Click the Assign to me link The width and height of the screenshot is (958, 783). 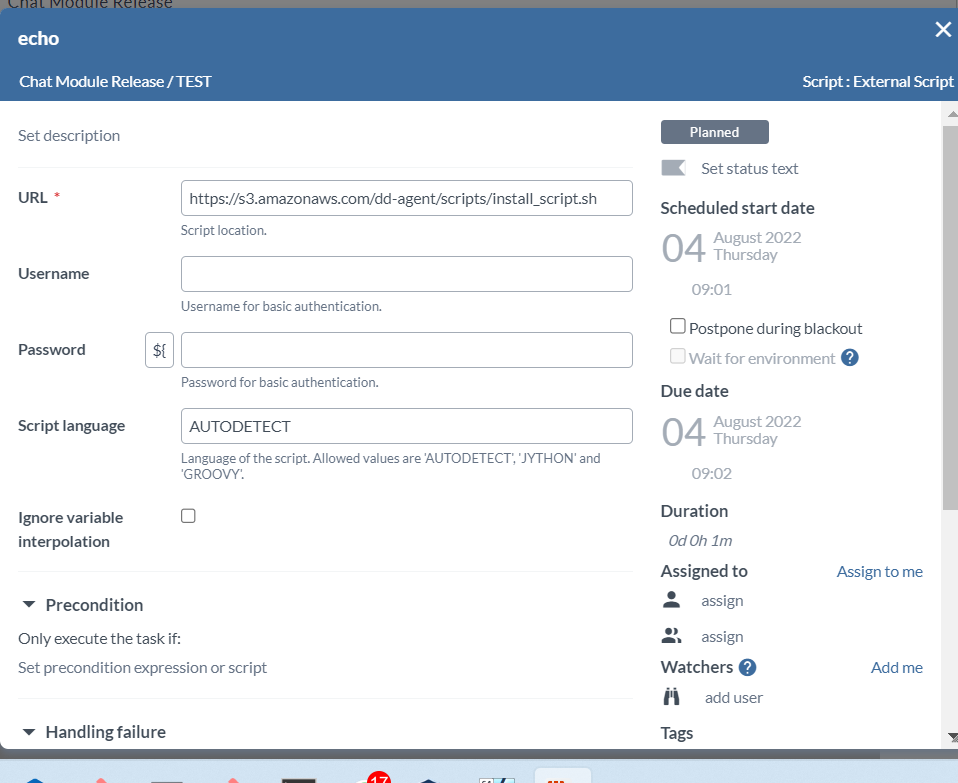pyautogui.click(x=879, y=571)
